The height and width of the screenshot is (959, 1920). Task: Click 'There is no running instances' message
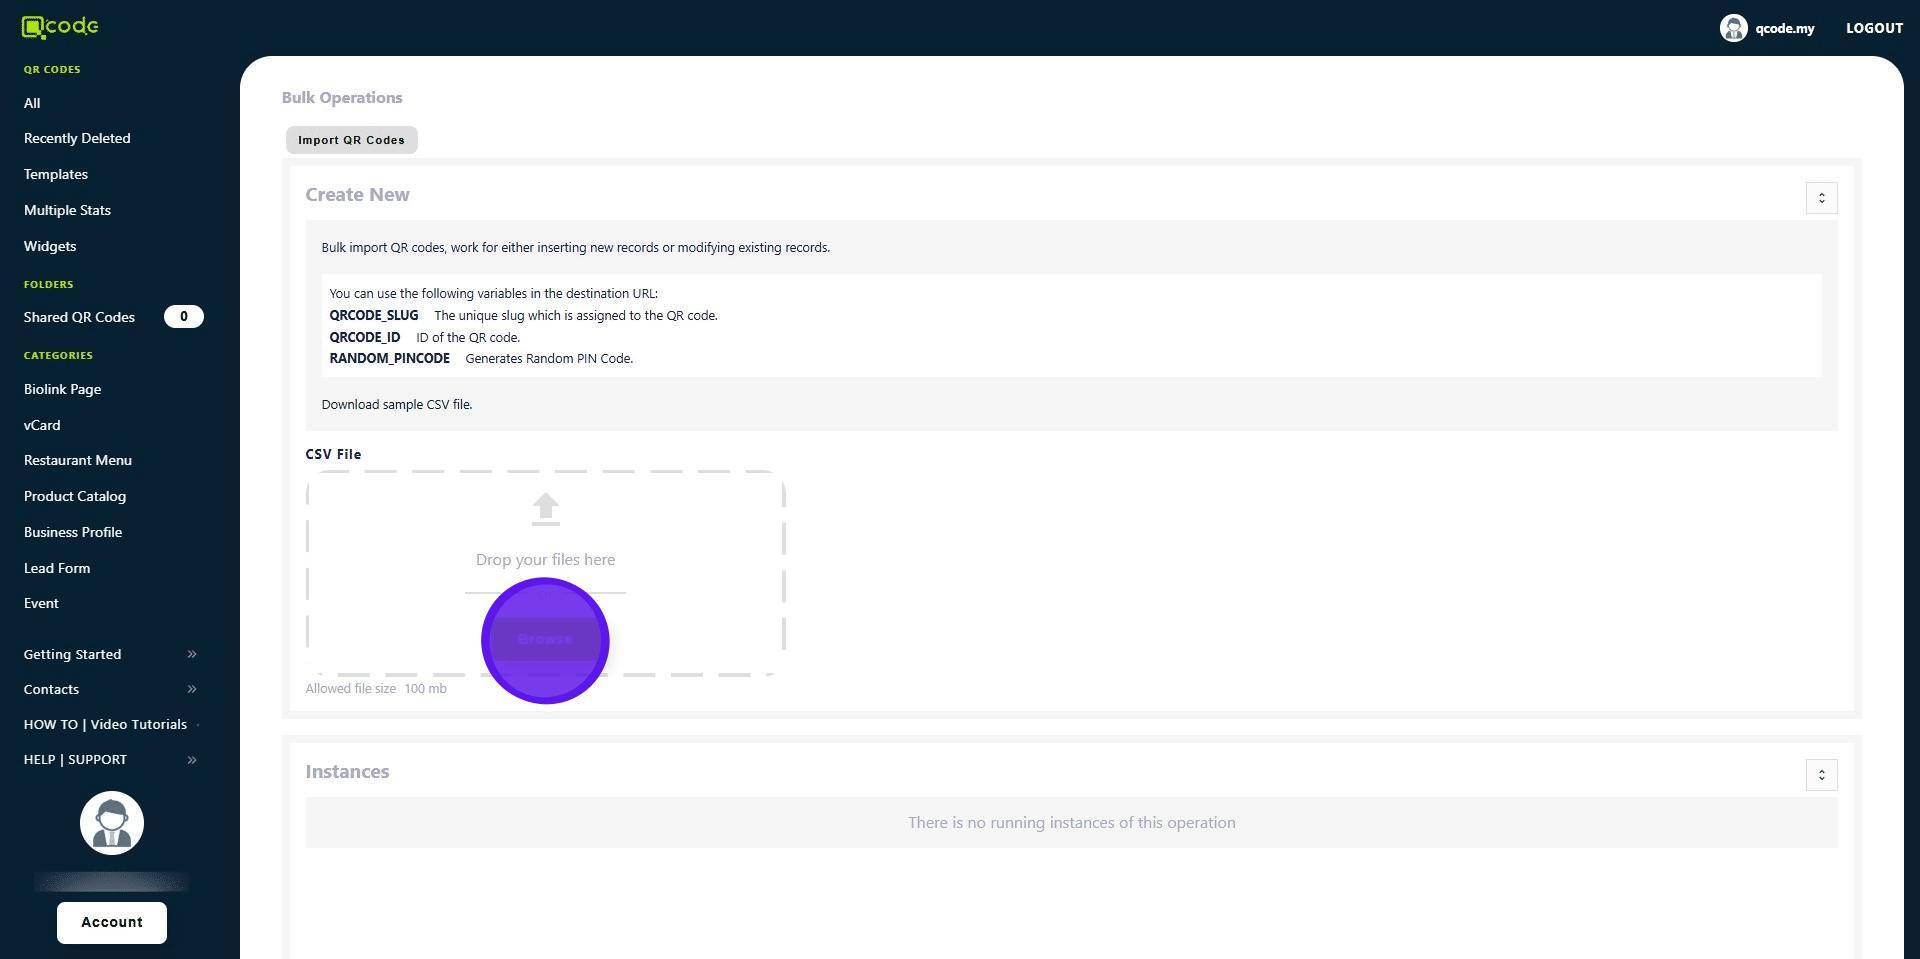click(x=1071, y=823)
